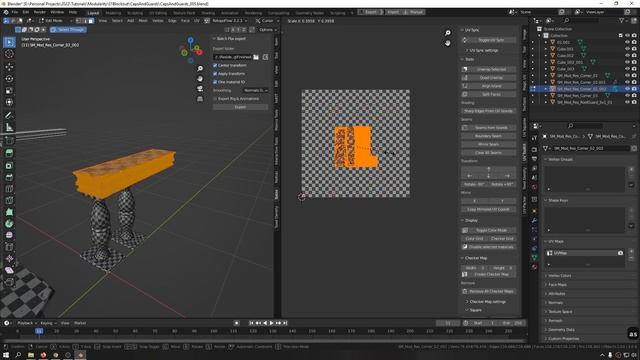The width and height of the screenshot is (640, 360).
Task: Select the Scale tool in 3D viewport
Action: tap(9, 90)
